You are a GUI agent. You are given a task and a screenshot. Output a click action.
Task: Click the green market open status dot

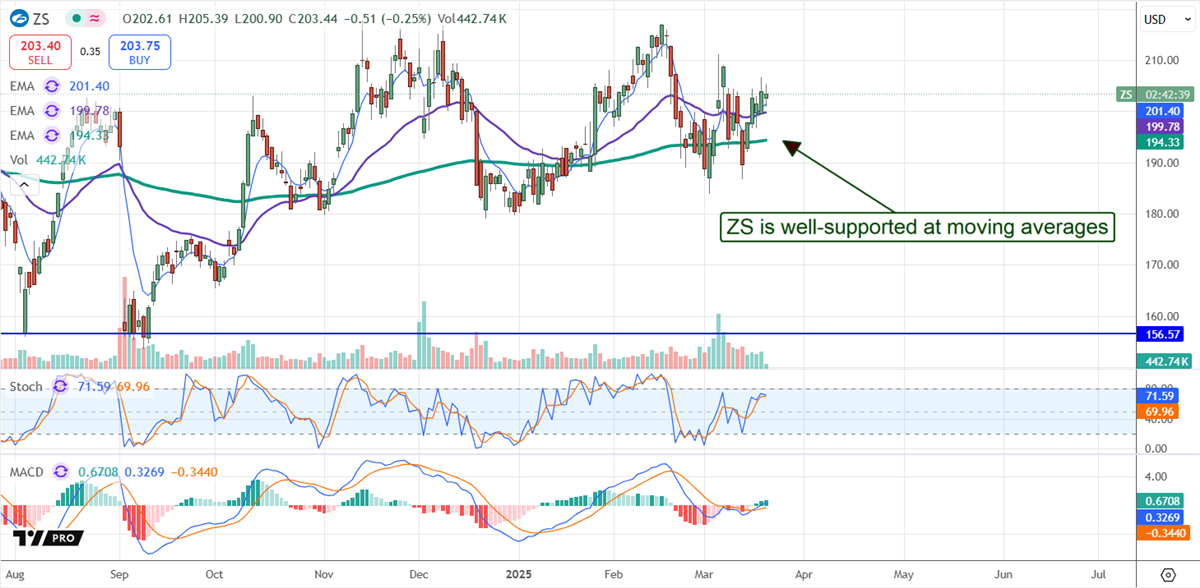click(76, 19)
